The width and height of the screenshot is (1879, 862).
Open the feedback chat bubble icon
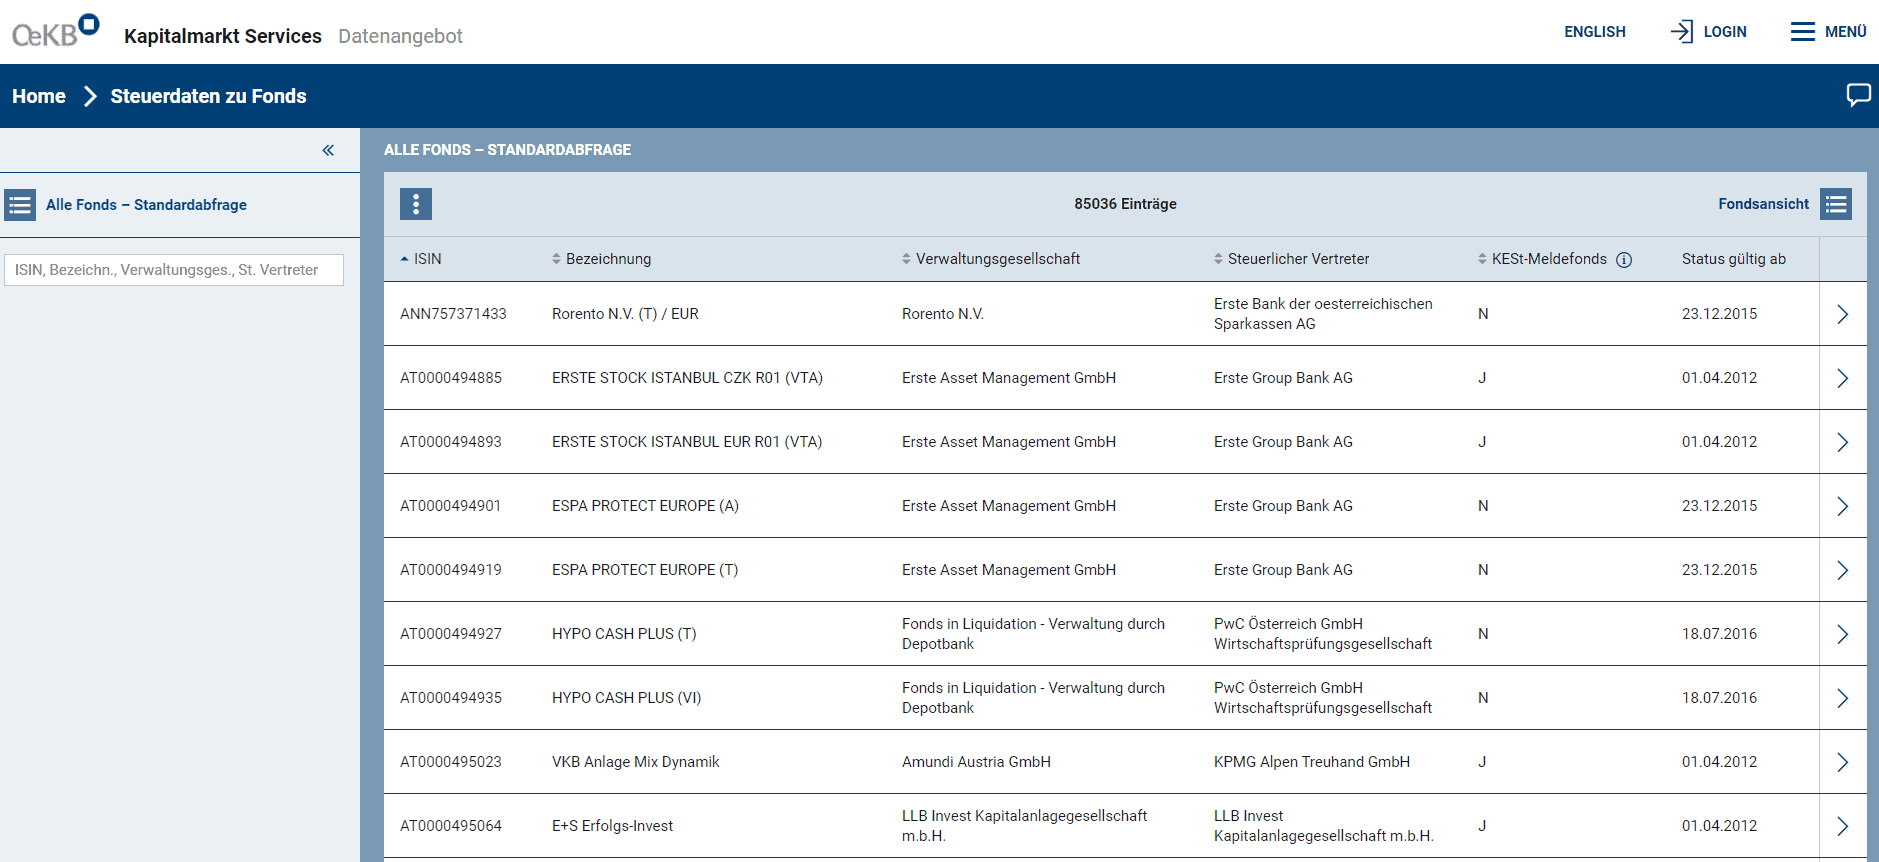point(1858,95)
